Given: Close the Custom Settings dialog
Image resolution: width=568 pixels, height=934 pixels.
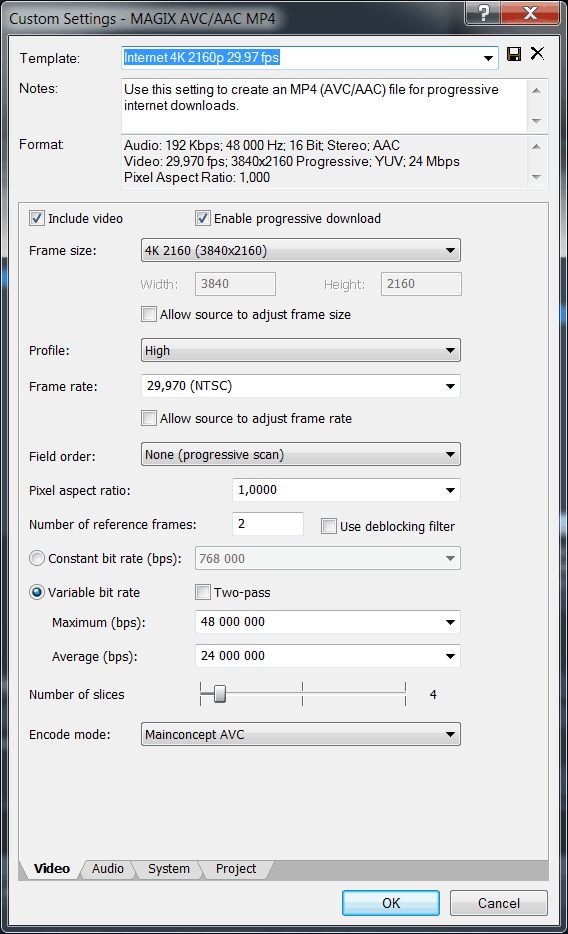Looking at the screenshot, I should (x=530, y=13).
